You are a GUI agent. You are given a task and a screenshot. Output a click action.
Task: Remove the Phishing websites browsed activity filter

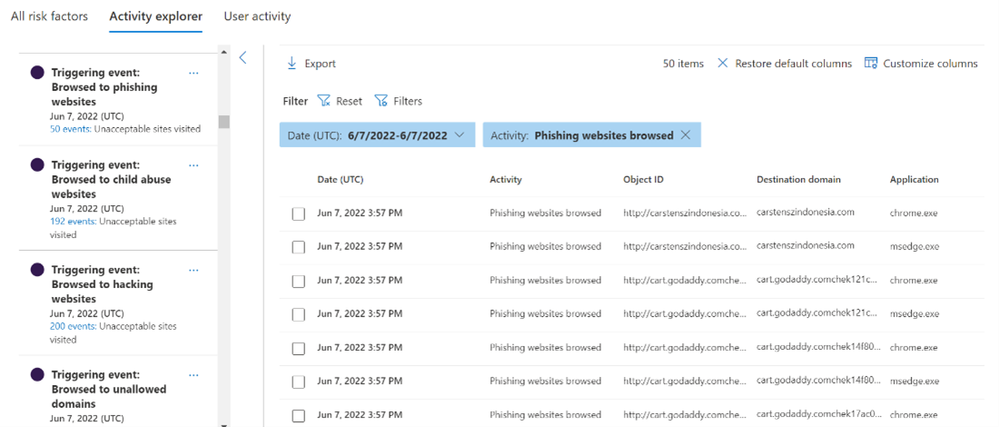click(685, 135)
